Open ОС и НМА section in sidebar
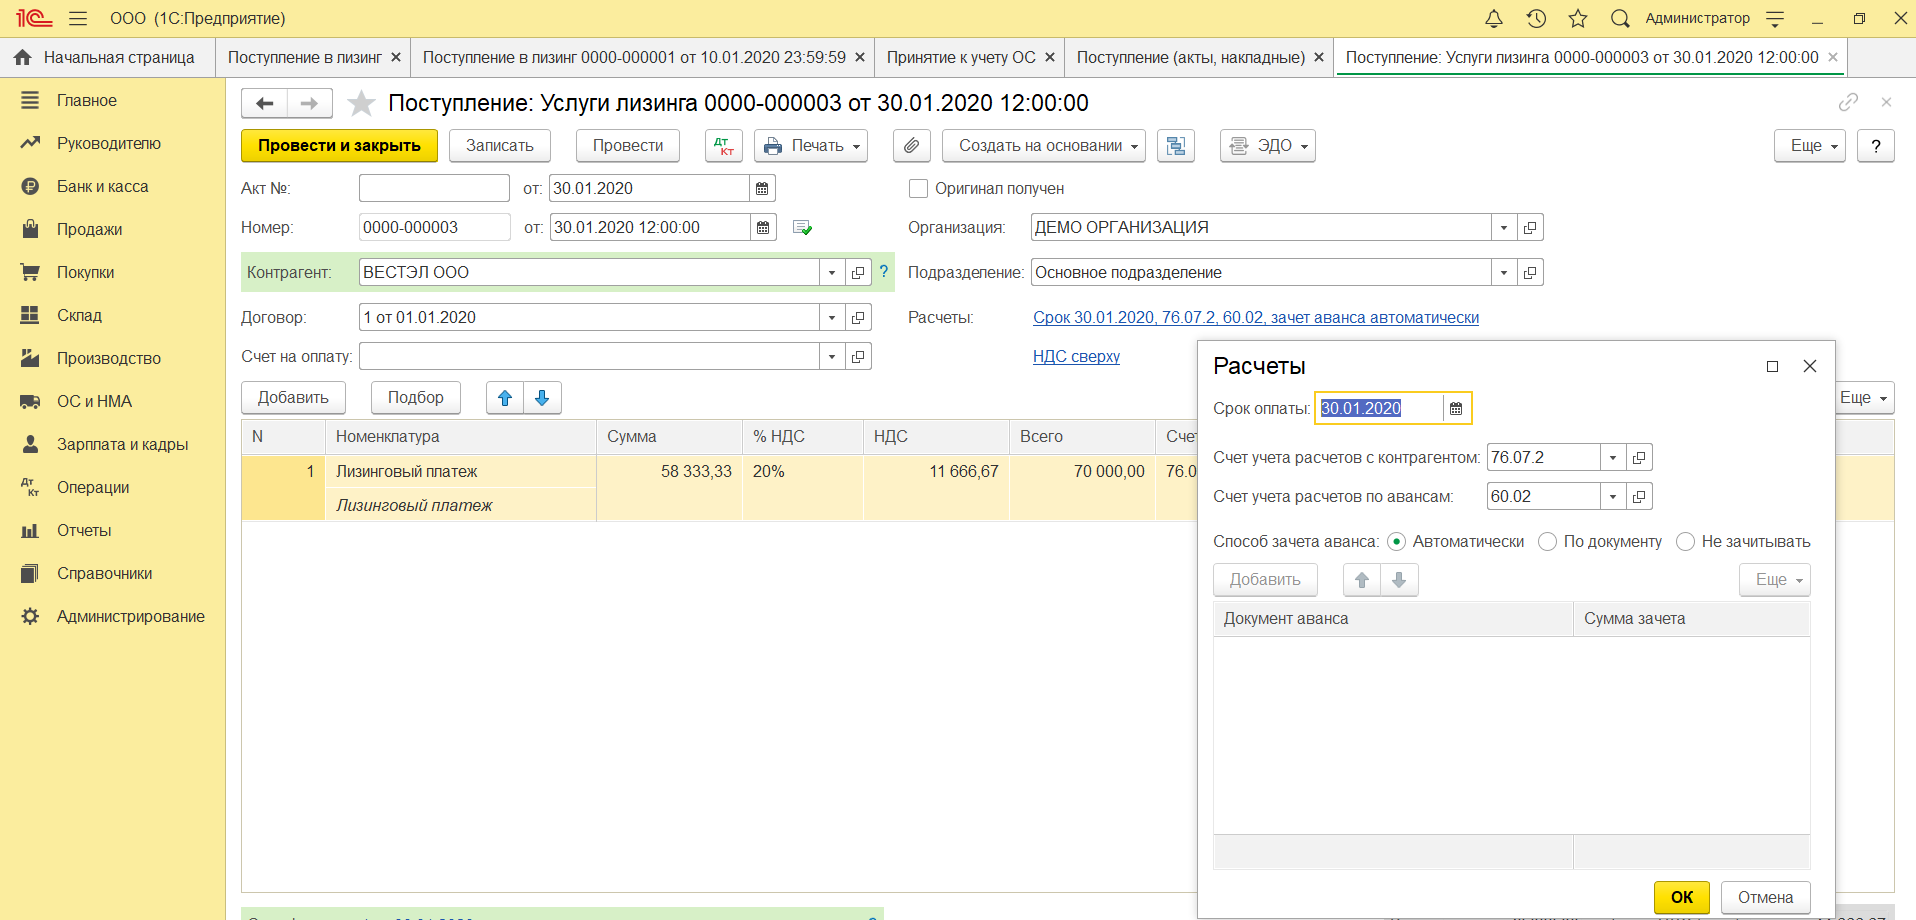 click(x=94, y=401)
